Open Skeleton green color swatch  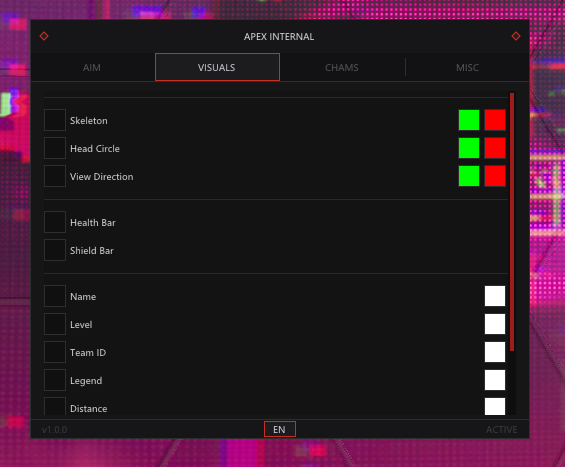pyautogui.click(x=469, y=120)
